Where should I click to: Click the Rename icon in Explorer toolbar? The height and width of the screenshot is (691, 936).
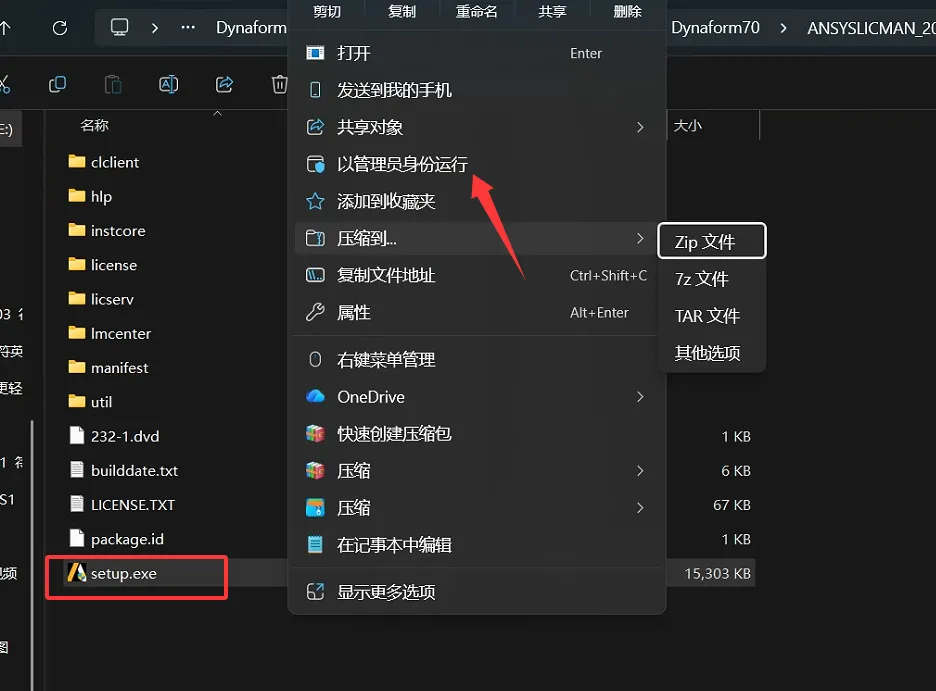(168, 84)
